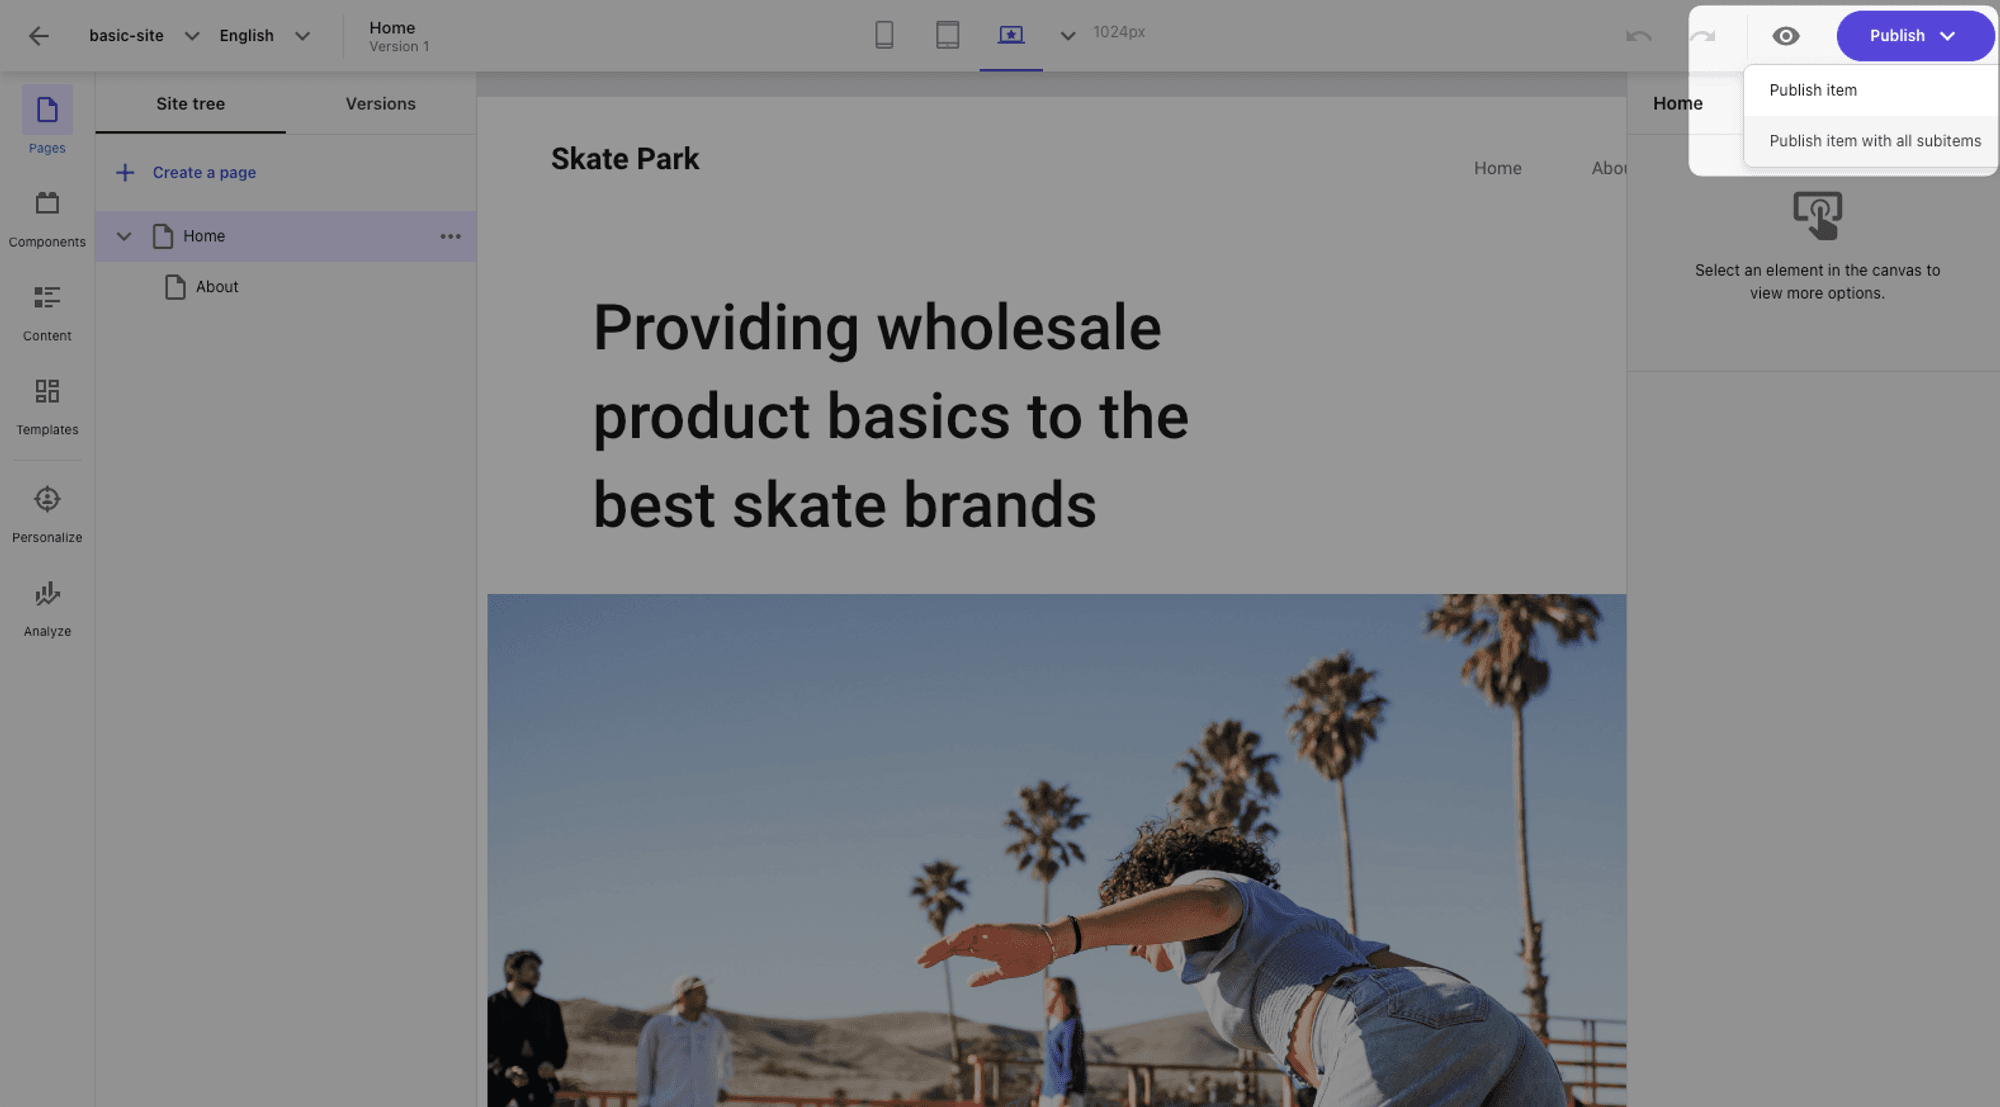The height and width of the screenshot is (1107, 2000).
Task: Click Create a page link
Action: point(204,172)
